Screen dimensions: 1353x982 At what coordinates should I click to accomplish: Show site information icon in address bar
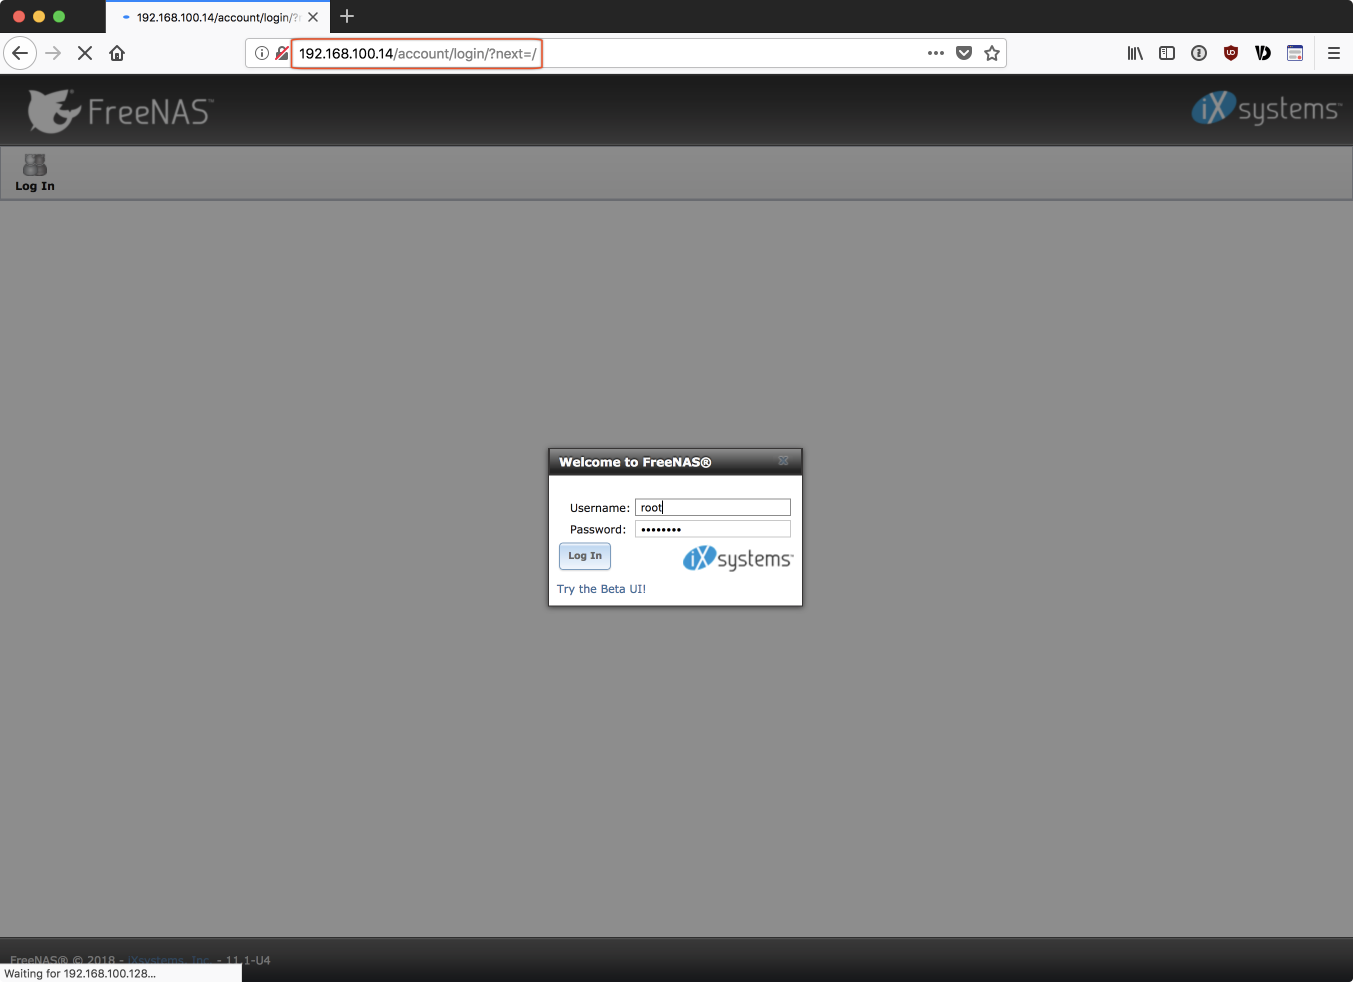tap(262, 53)
